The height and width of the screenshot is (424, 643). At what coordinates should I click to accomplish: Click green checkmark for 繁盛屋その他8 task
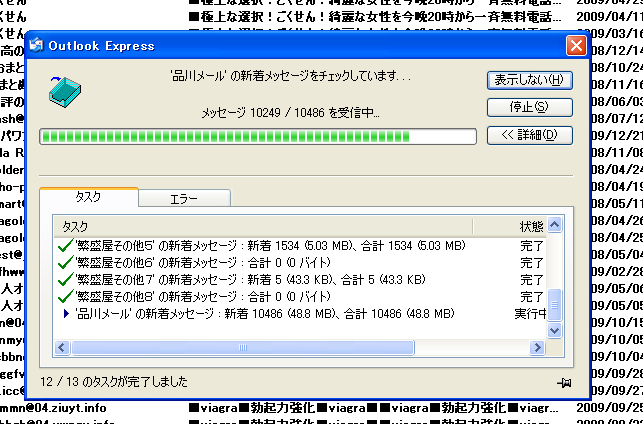coord(66,296)
